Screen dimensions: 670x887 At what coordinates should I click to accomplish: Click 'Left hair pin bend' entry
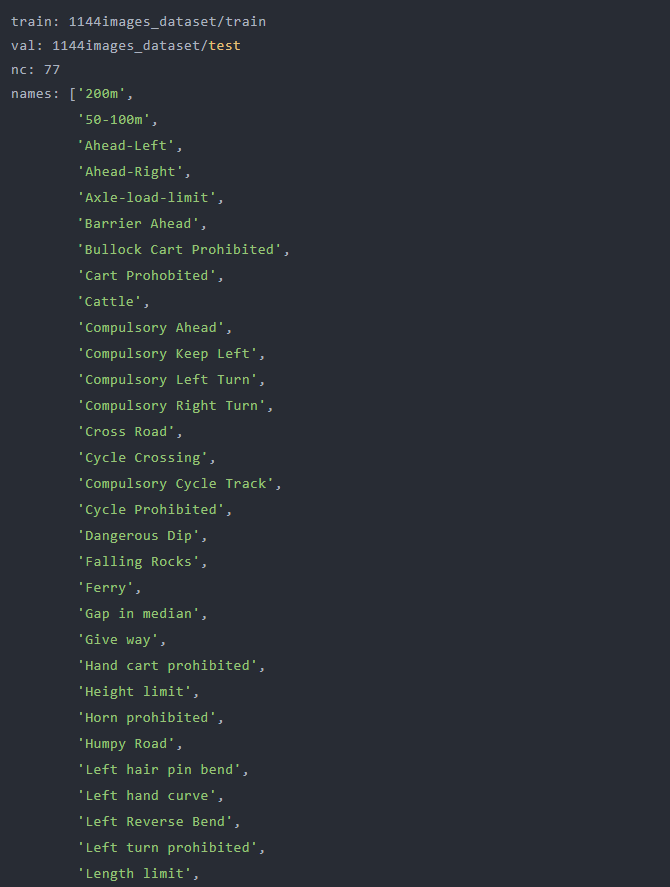pyautogui.click(x=159, y=770)
